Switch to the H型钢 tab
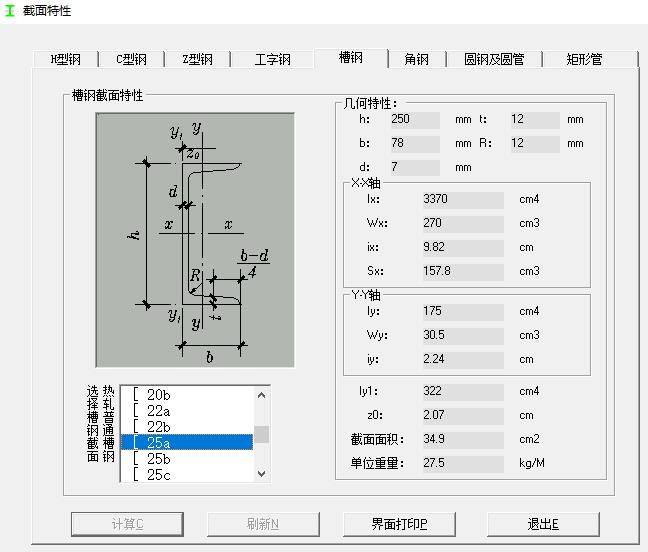This screenshot has width=648, height=552. coord(65,59)
